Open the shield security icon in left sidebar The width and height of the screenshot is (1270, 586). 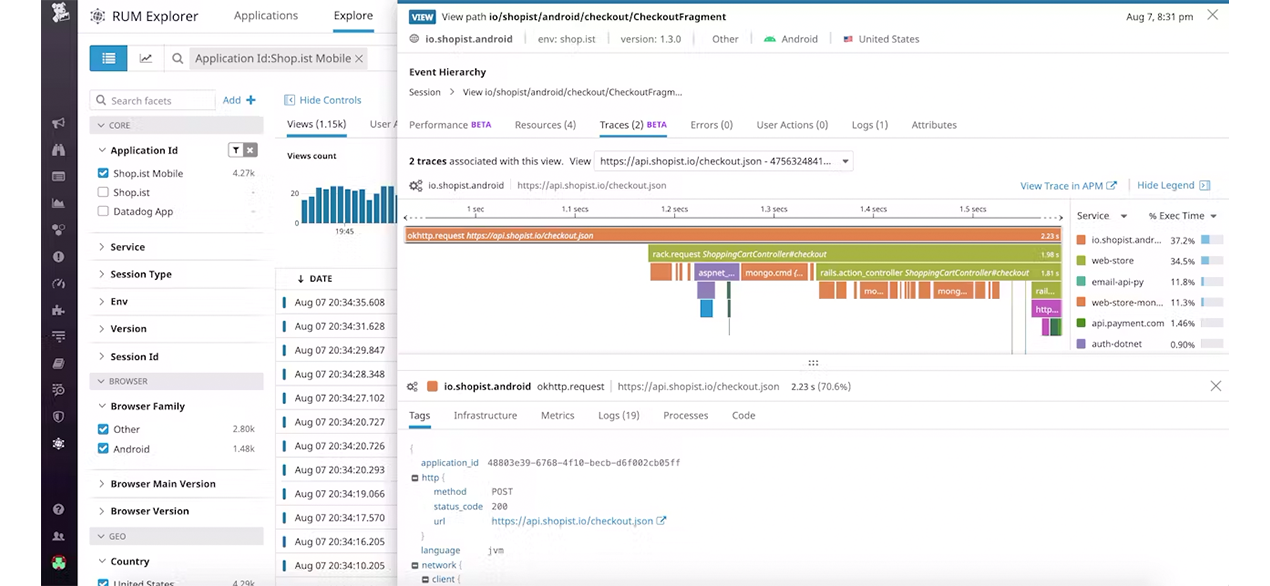click(x=59, y=417)
